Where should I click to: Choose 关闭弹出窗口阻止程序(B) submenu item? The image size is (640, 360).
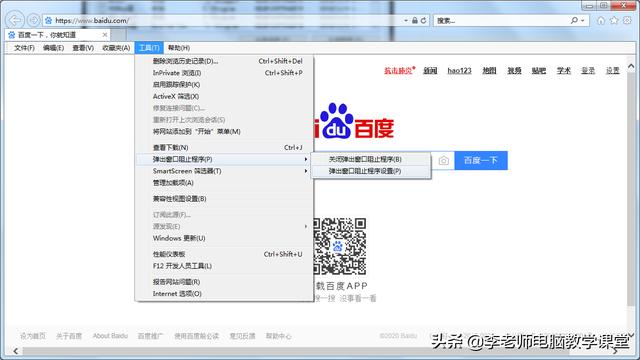[371, 159]
